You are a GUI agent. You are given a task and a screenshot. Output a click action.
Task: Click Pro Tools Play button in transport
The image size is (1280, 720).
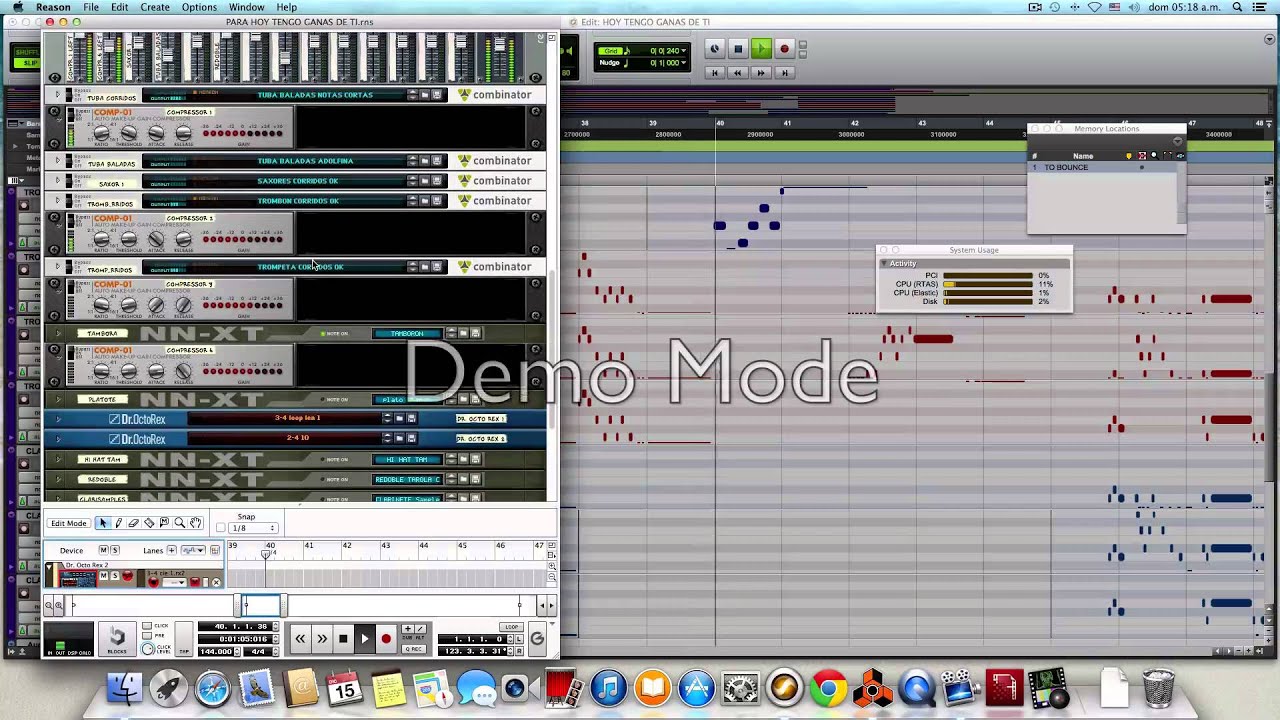(x=761, y=48)
